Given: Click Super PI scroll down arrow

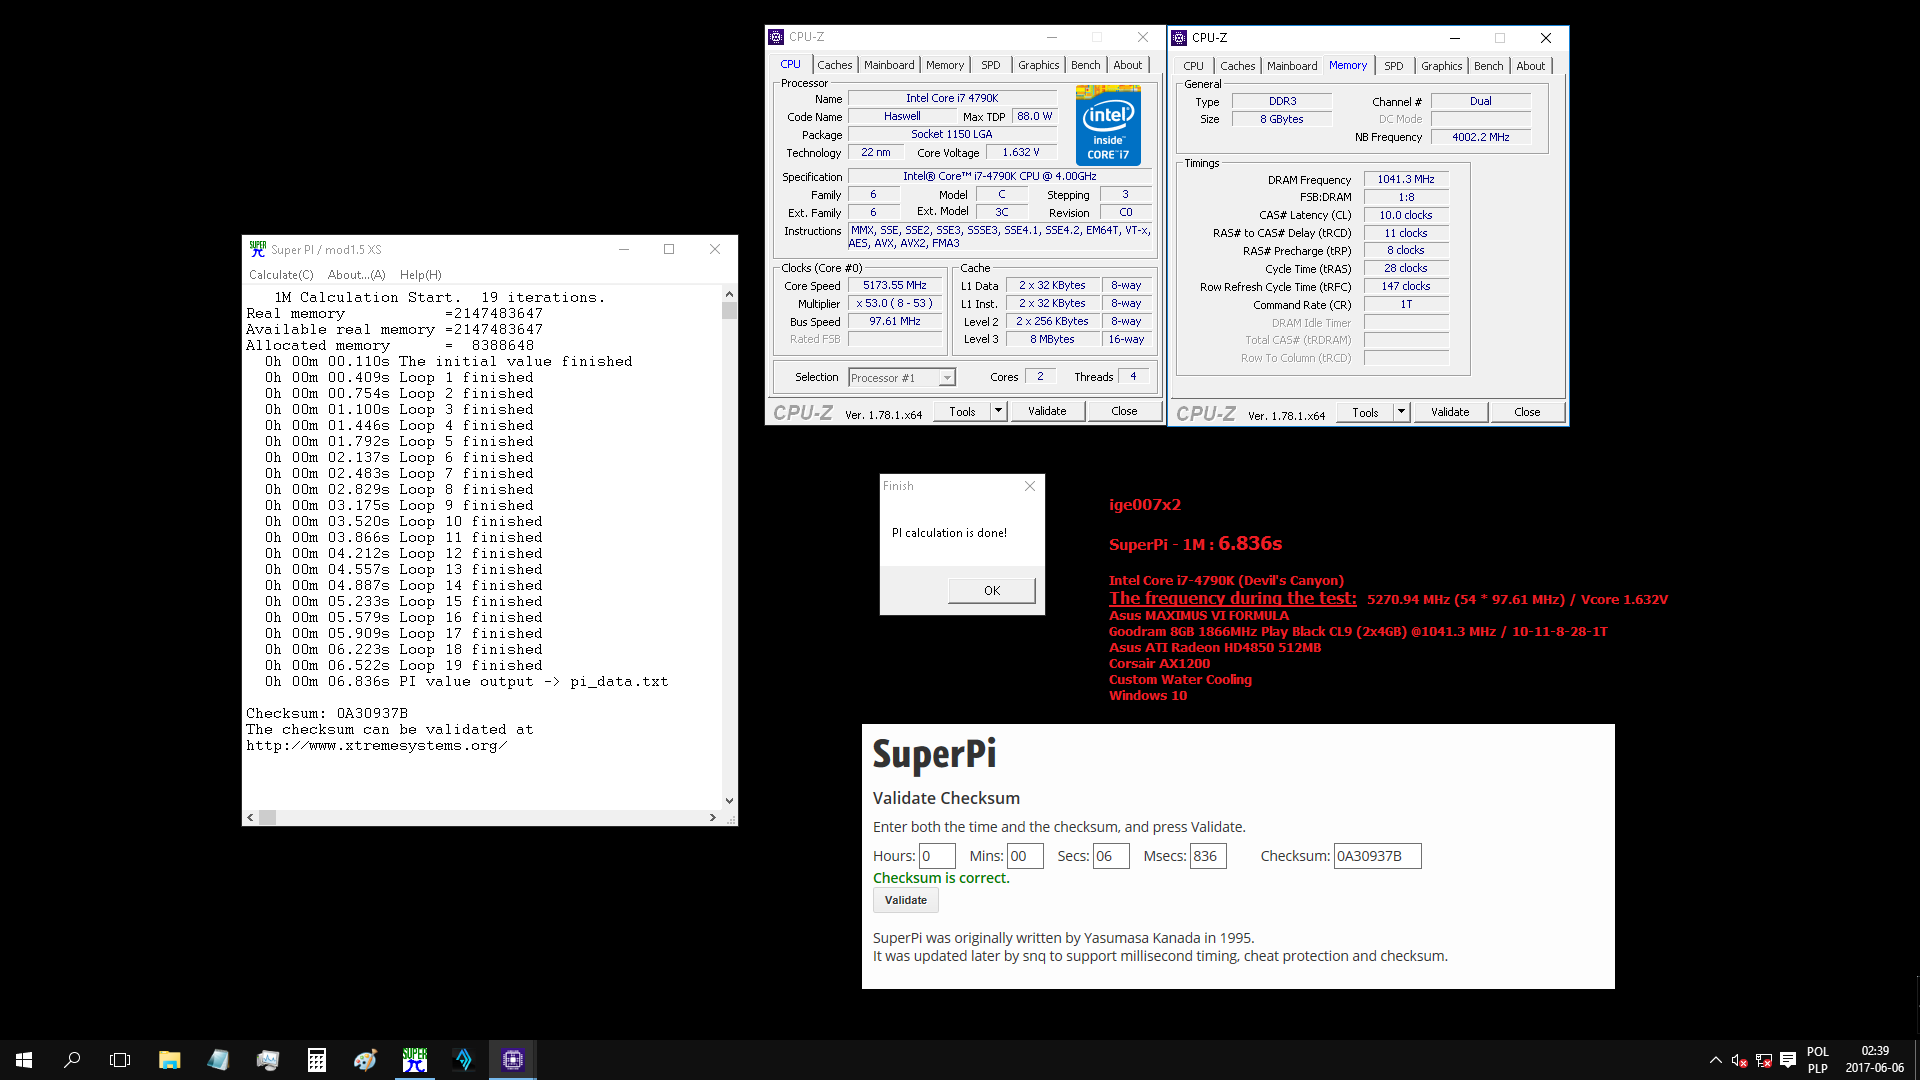Looking at the screenshot, I should point(729,800).
